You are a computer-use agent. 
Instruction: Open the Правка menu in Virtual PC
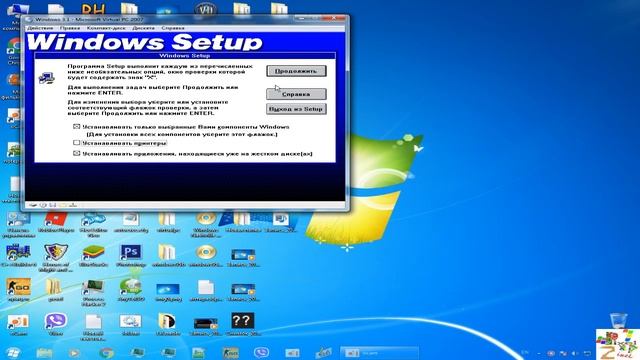pos(70,28)
